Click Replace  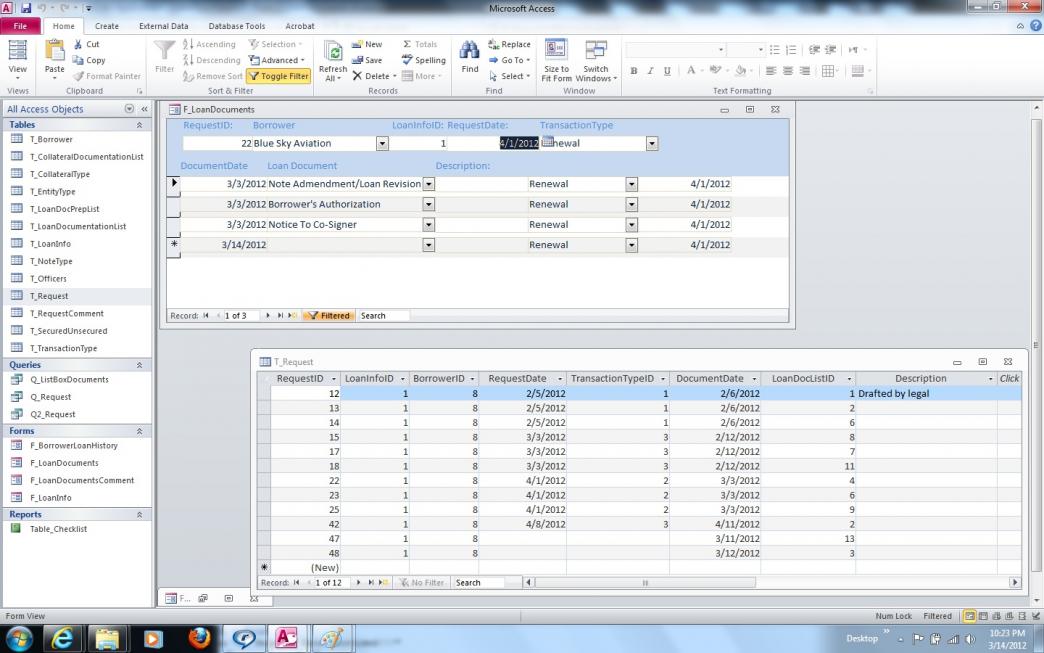tap(509, 44)
